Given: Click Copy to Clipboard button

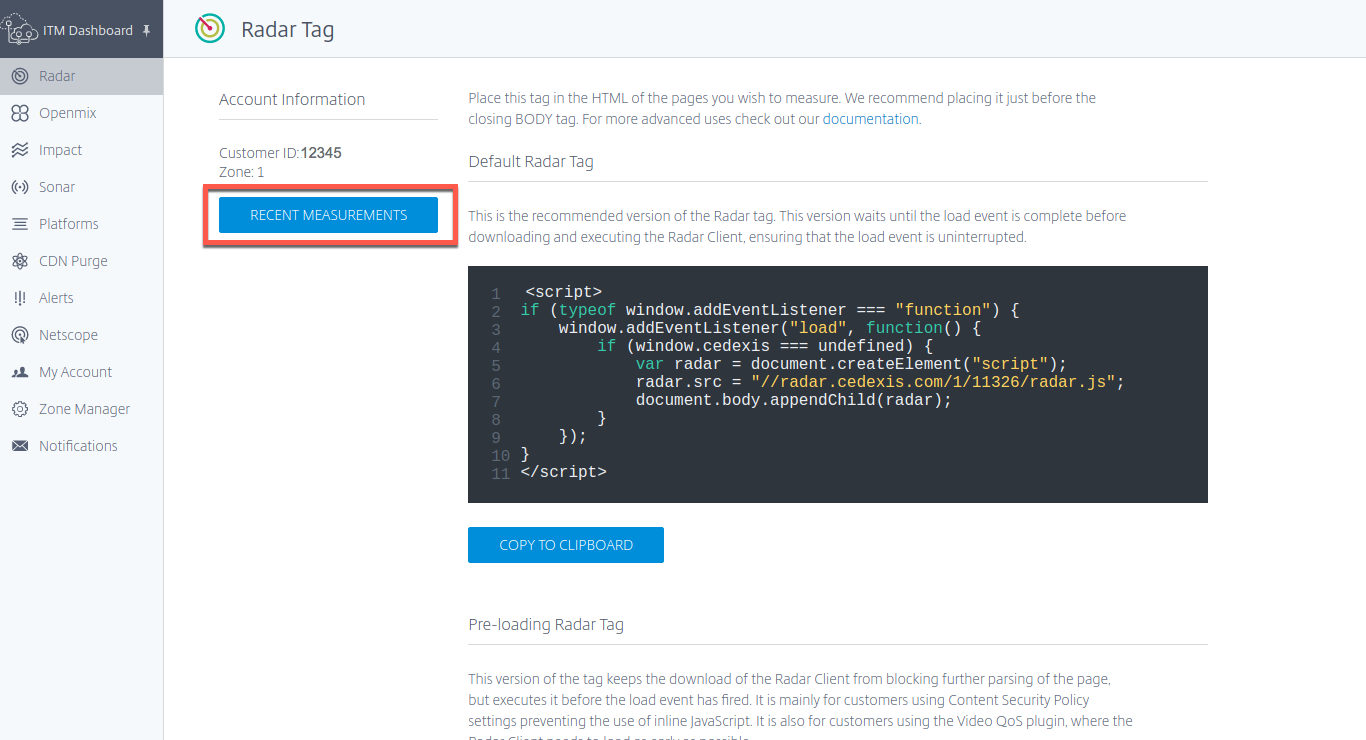Looking at the screenshot, I should click(566, 545).
